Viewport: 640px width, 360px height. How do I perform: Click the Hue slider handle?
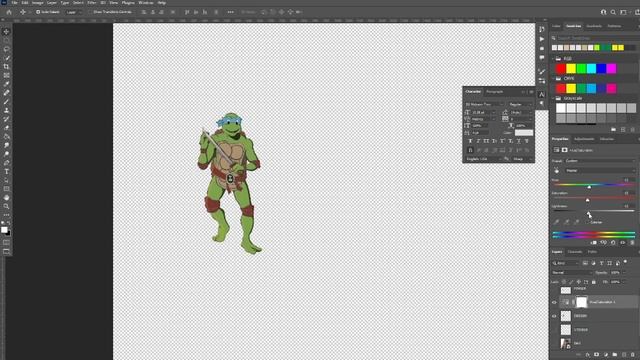[x=589, y=187]
